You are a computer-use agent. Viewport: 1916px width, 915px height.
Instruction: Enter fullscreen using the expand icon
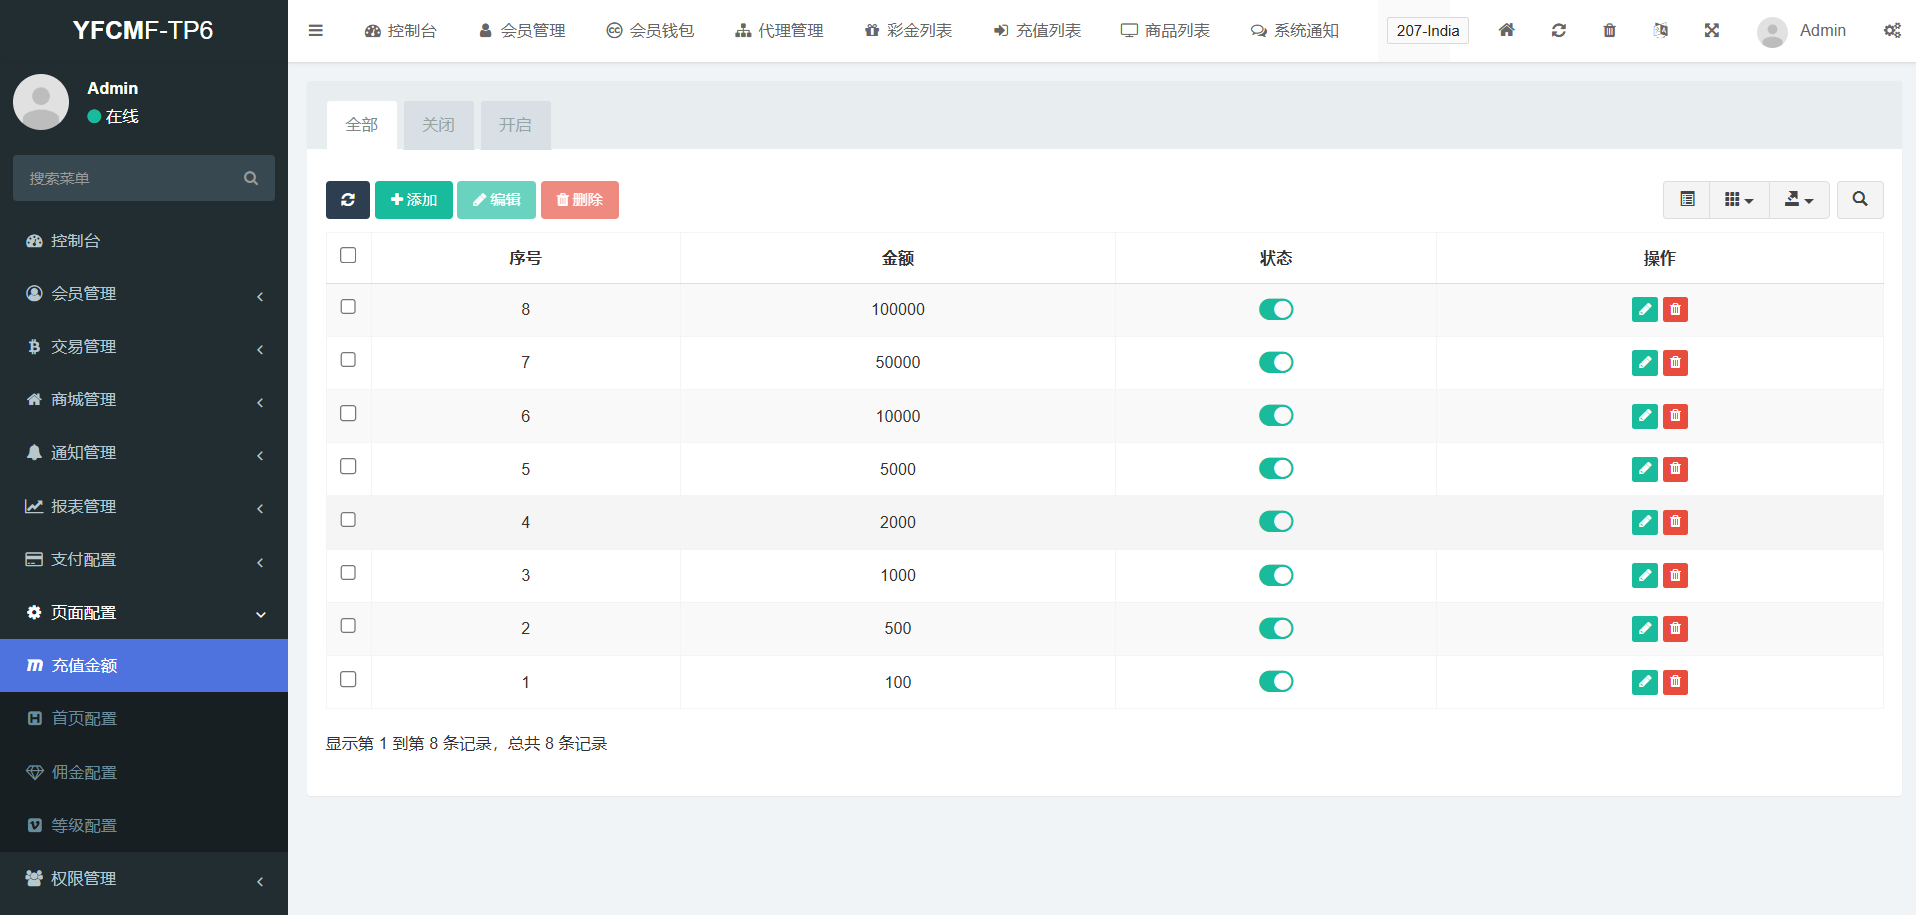click(1711, 31)
